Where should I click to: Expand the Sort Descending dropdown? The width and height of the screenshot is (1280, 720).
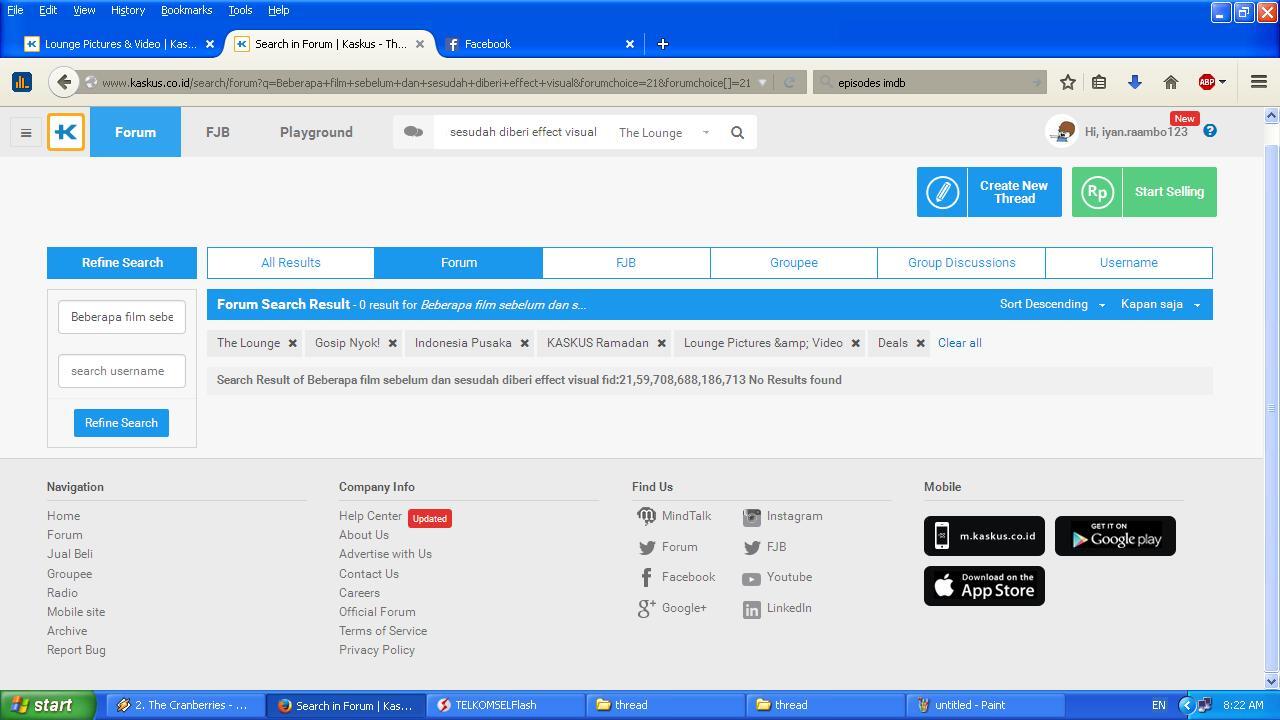coord(1052,304)
